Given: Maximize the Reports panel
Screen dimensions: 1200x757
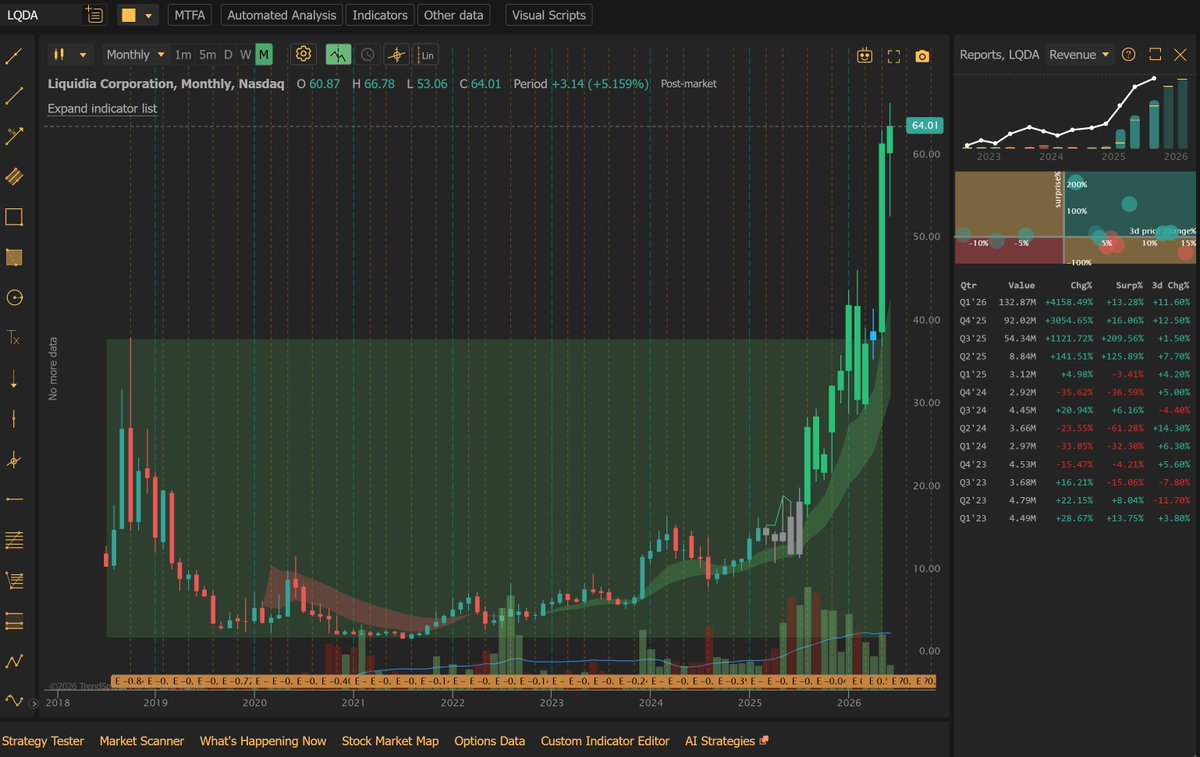Looking at the screenshot, I should click(x=1155, y=55).
